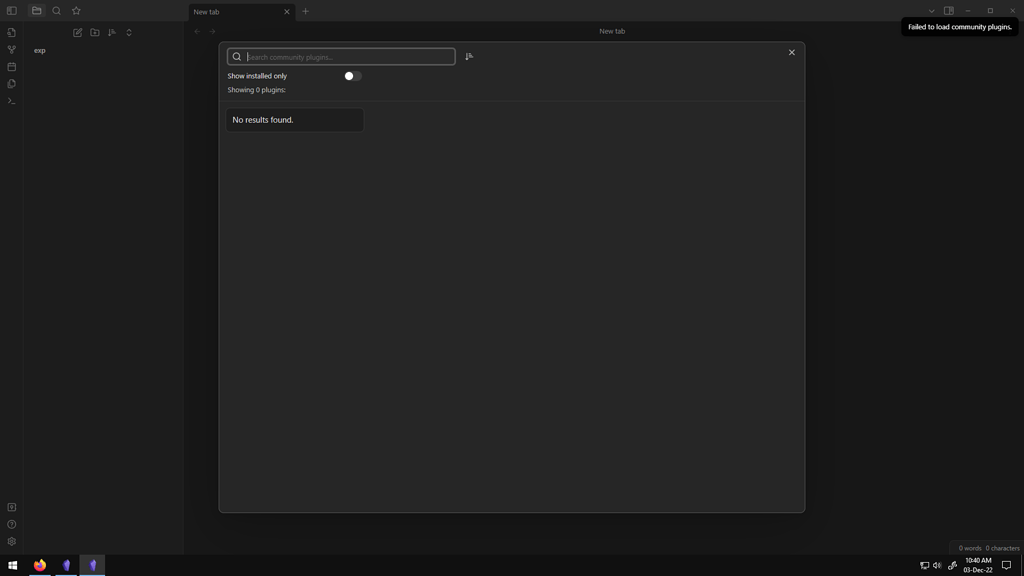Screen dimensions: 1024x576
Task: Create a new folder icon
Action: [x=95, y=33]
